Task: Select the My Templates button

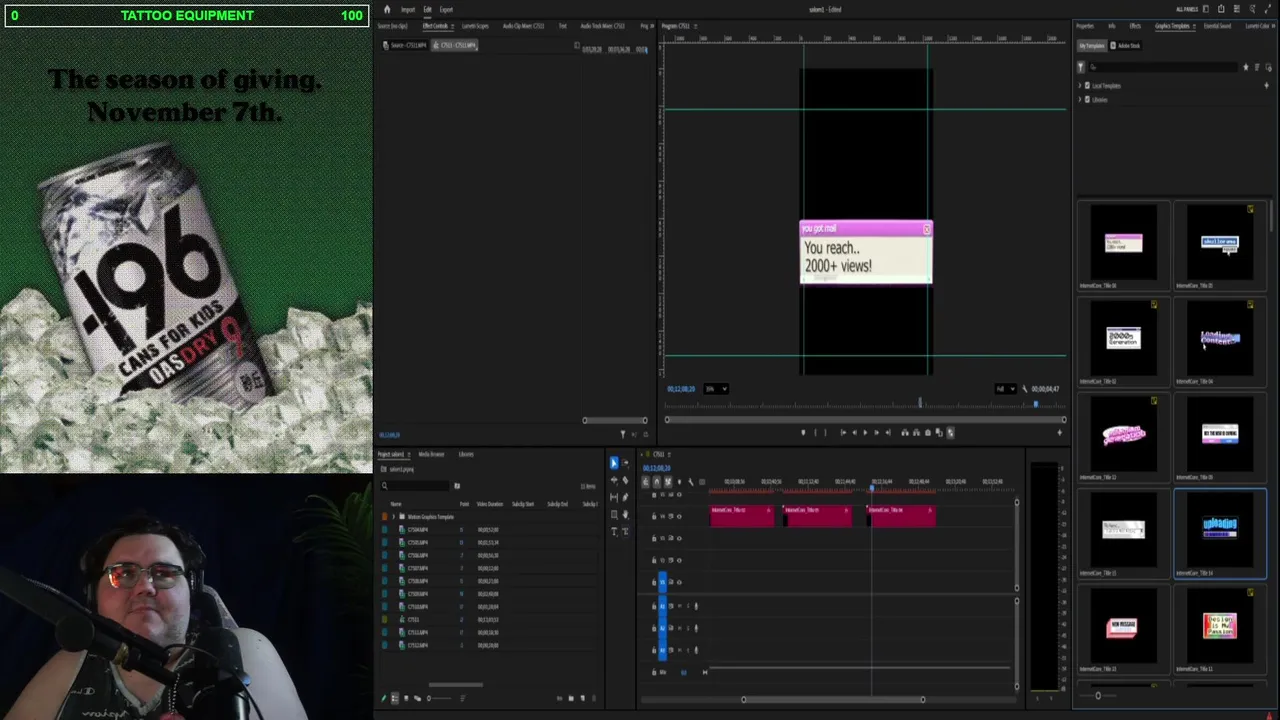Action: pyautogui.click(x=1092, y=46)
